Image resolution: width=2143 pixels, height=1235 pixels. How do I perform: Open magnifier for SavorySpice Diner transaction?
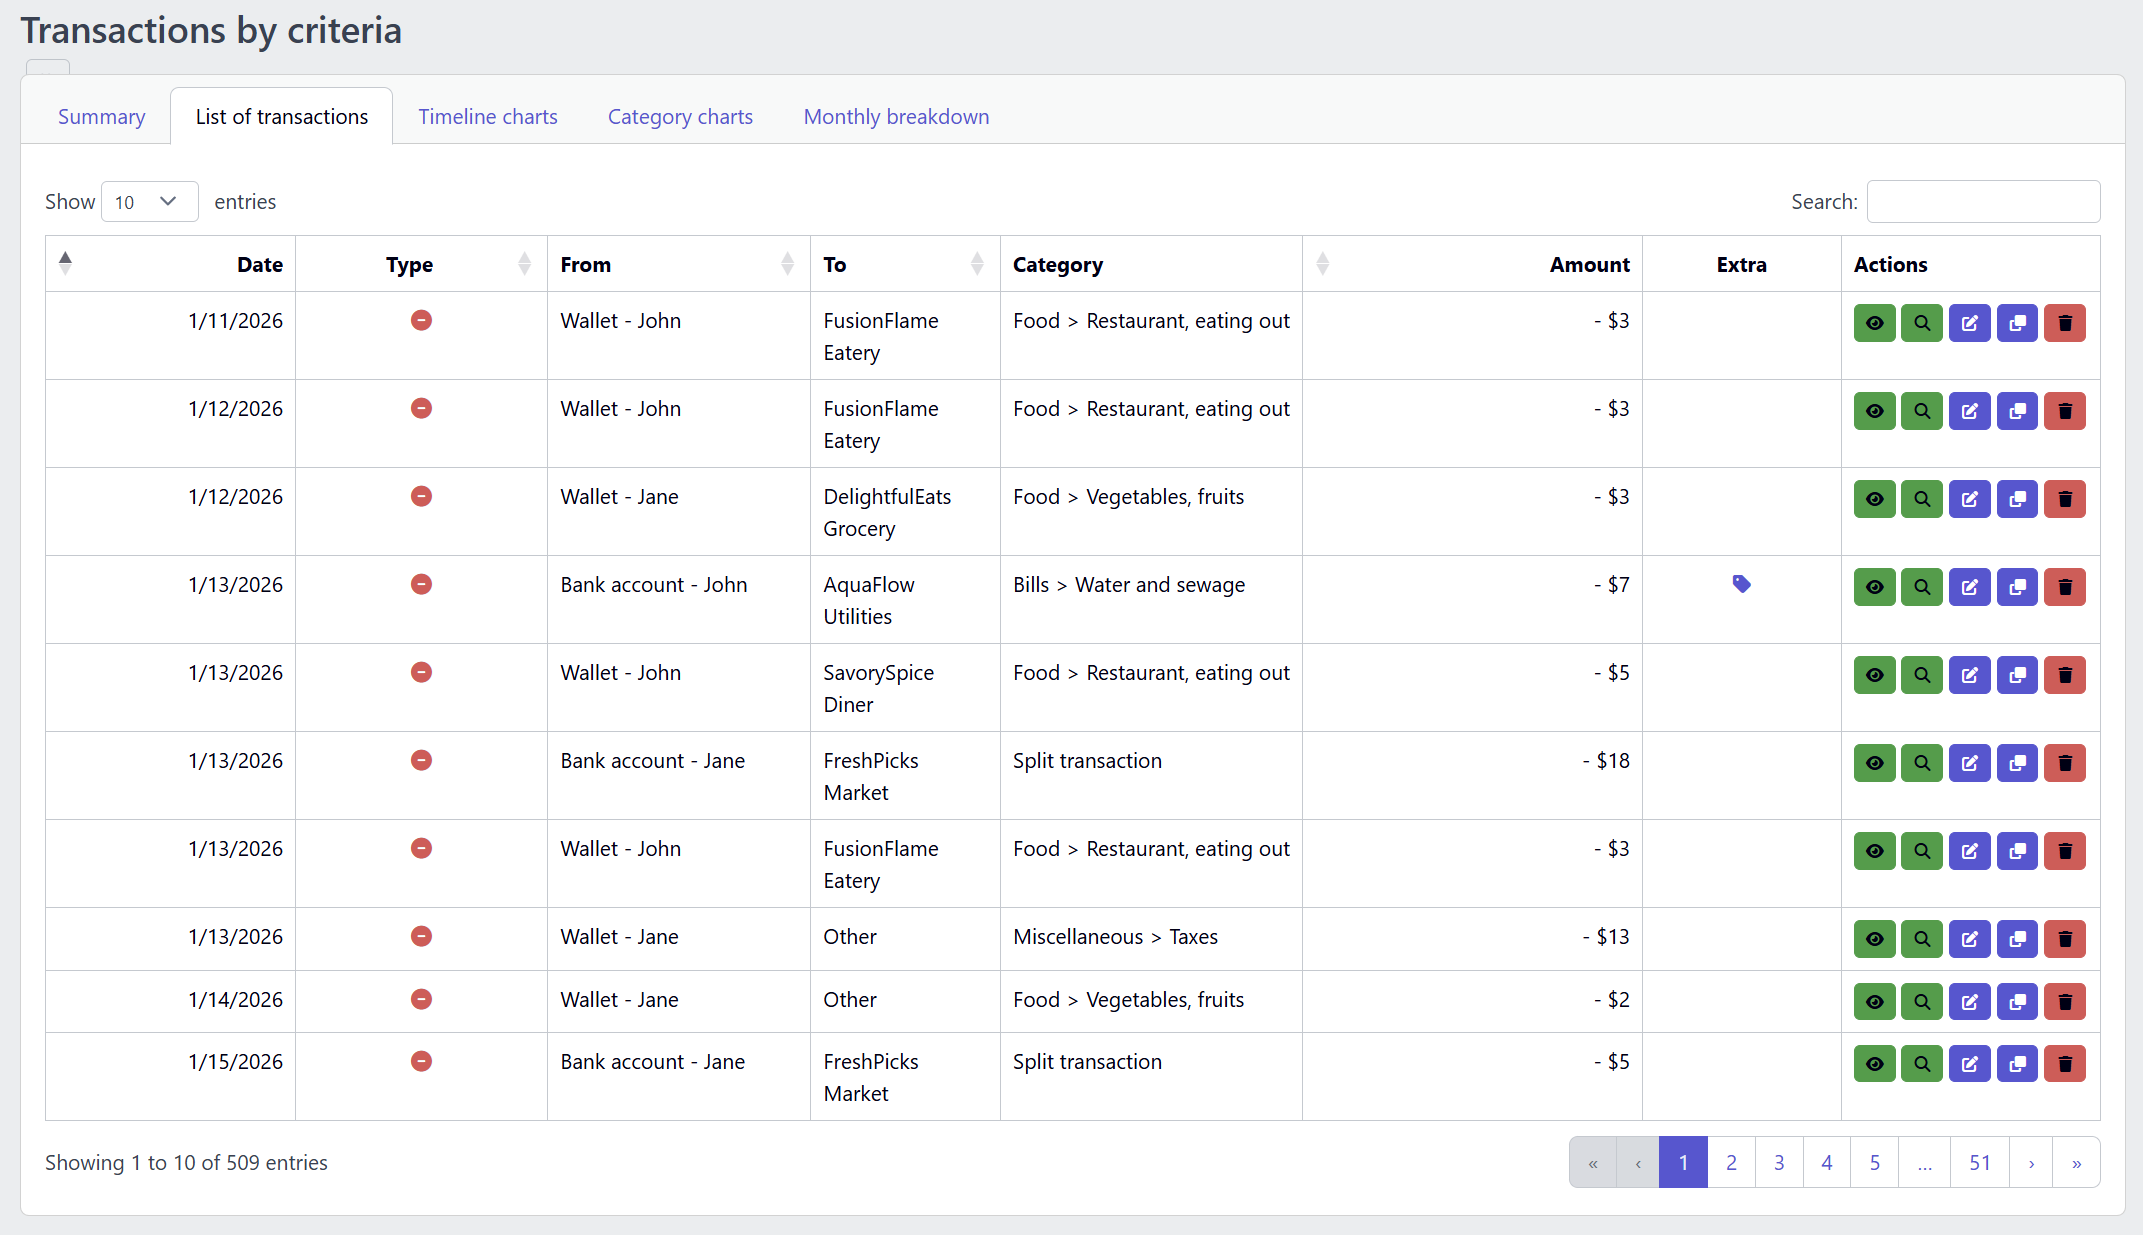click(1922, 675)
